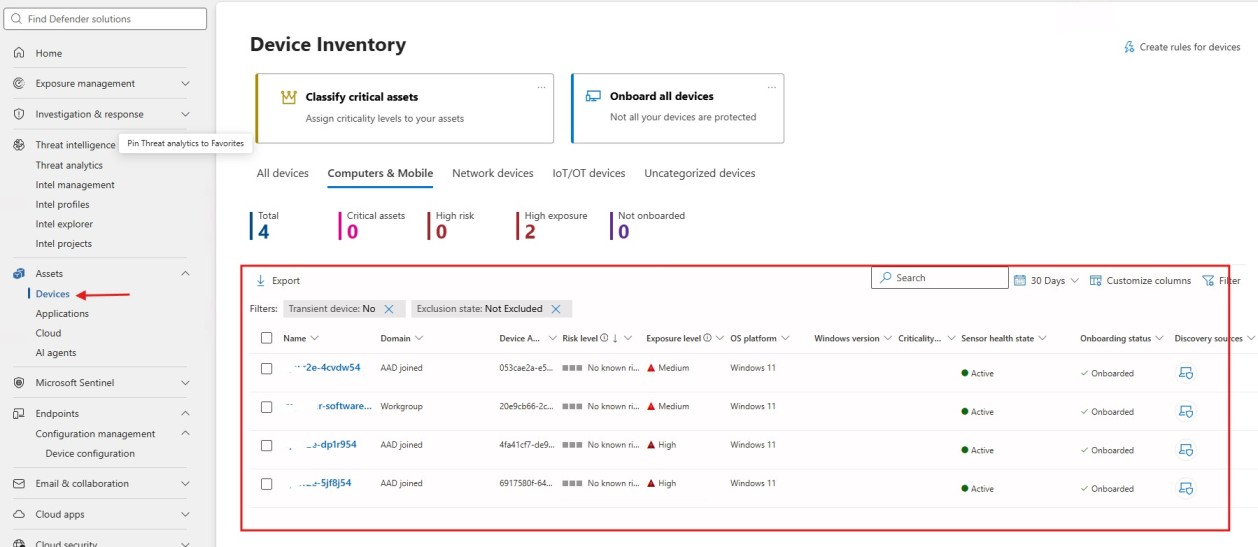
Task: Open the more options menu on Onboard all devices card
Action: 772,87
